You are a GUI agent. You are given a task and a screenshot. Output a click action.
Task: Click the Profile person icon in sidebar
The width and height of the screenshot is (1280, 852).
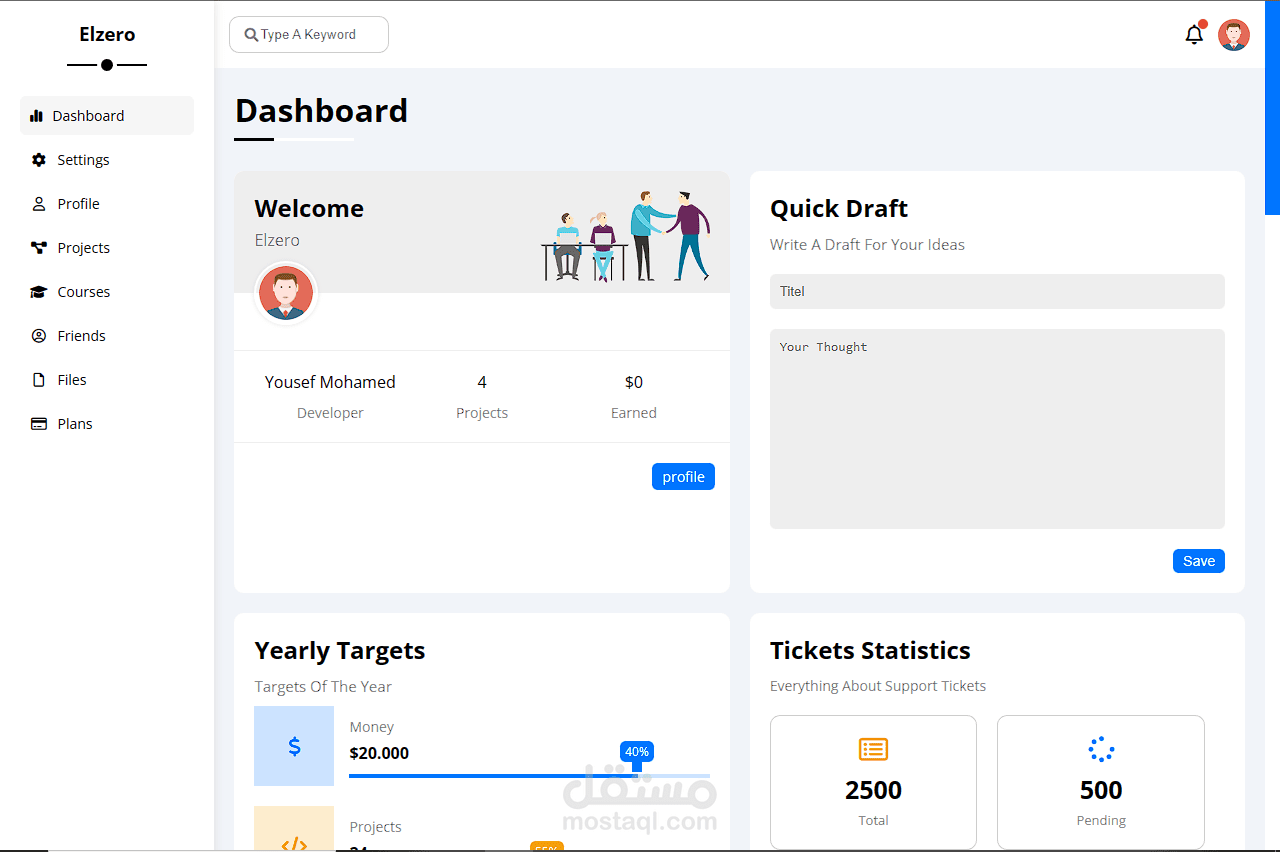click(37, 203)
